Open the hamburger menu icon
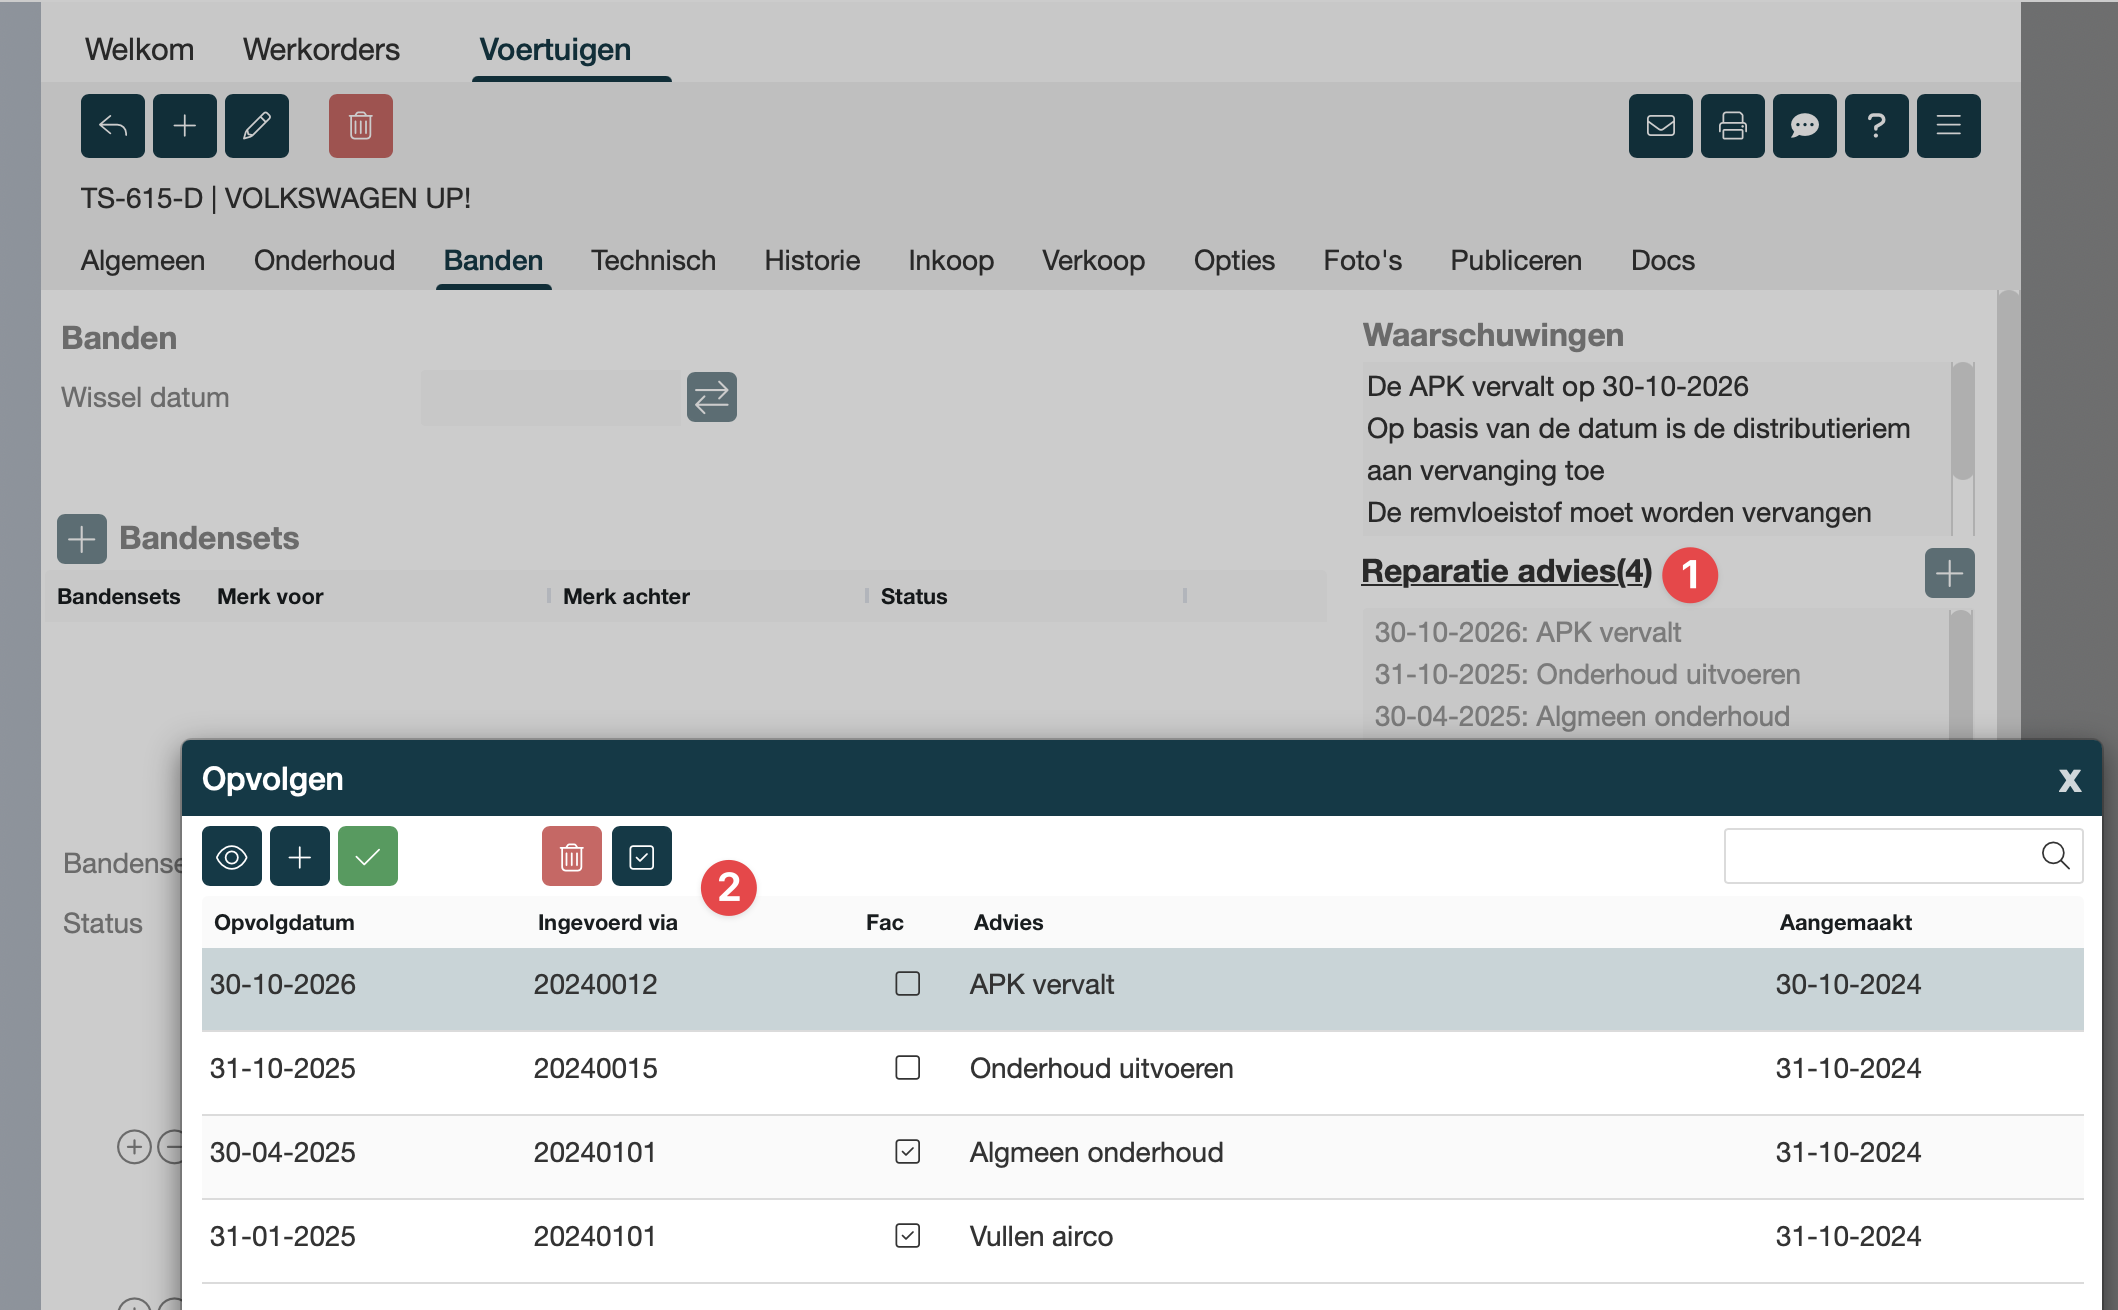The width and height of the screenshot is (2118, 1310). [x=1948, y=126]
